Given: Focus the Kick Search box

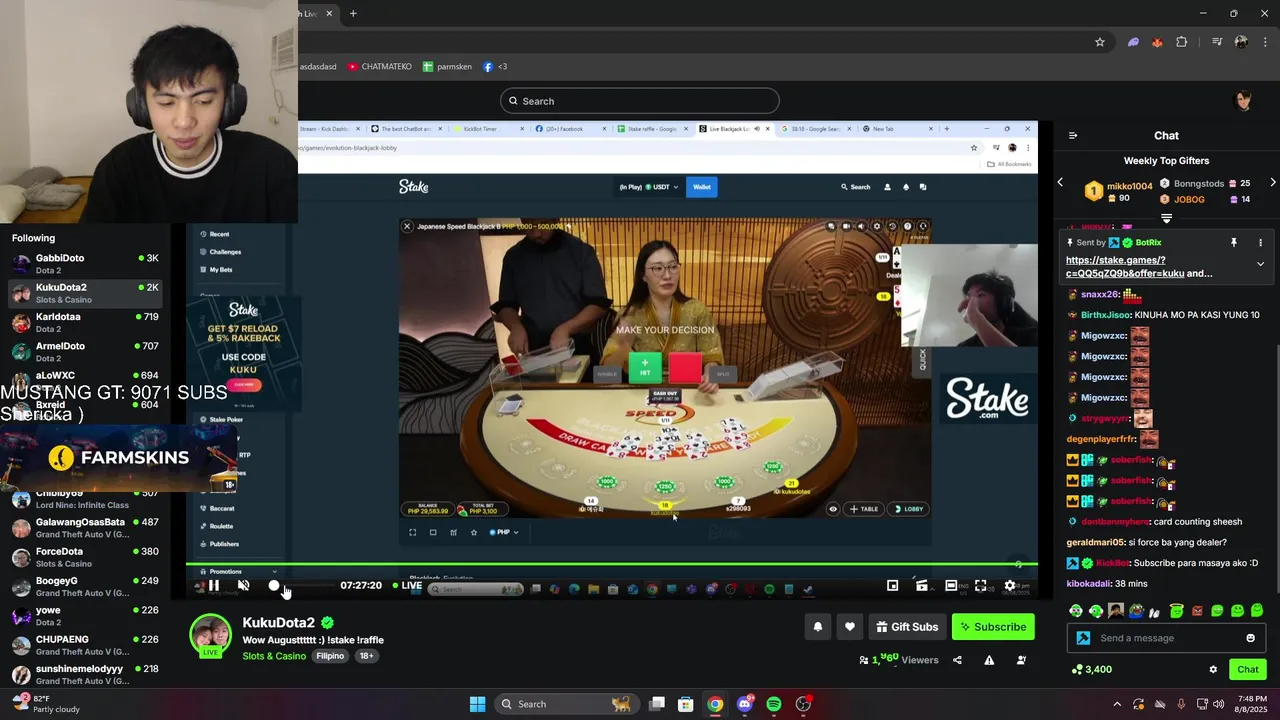Looking at the screenshot, I should tap(640, 101).
